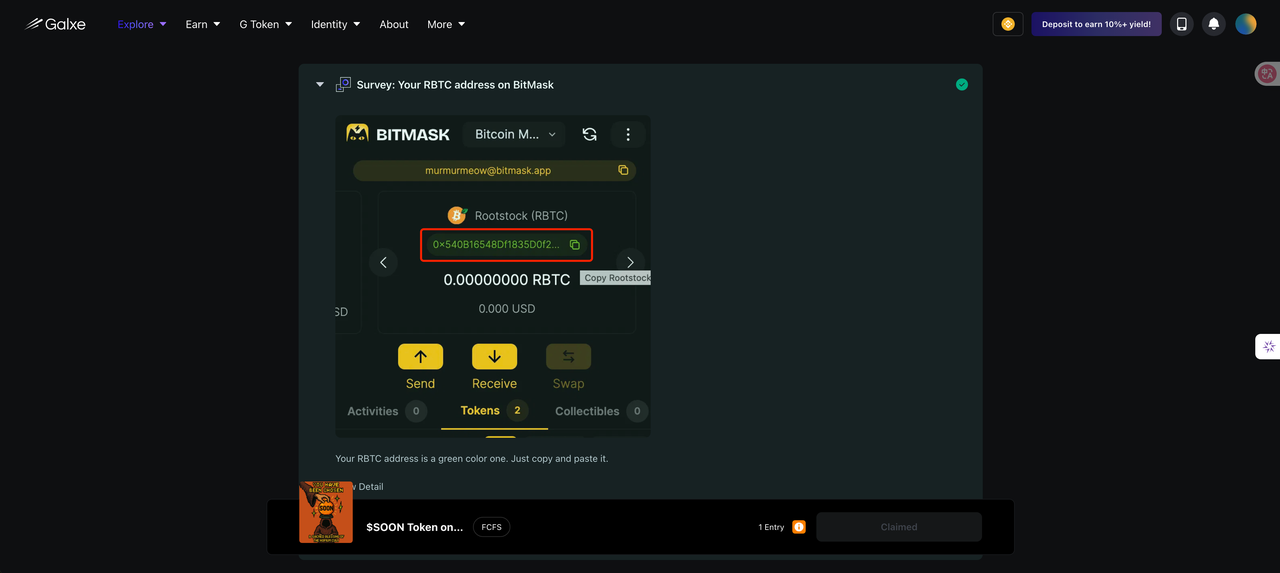
Task: Open the profile avatar menu
Action: pyautogui.click(x=1246, y=24)
